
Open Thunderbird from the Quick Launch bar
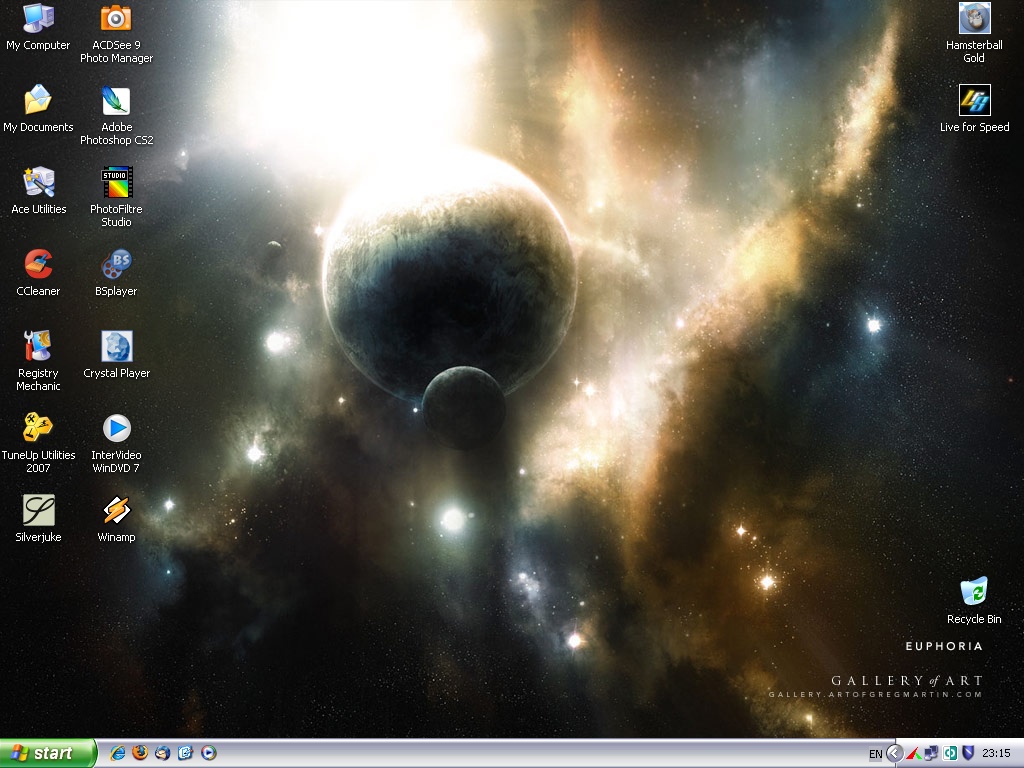162,753
